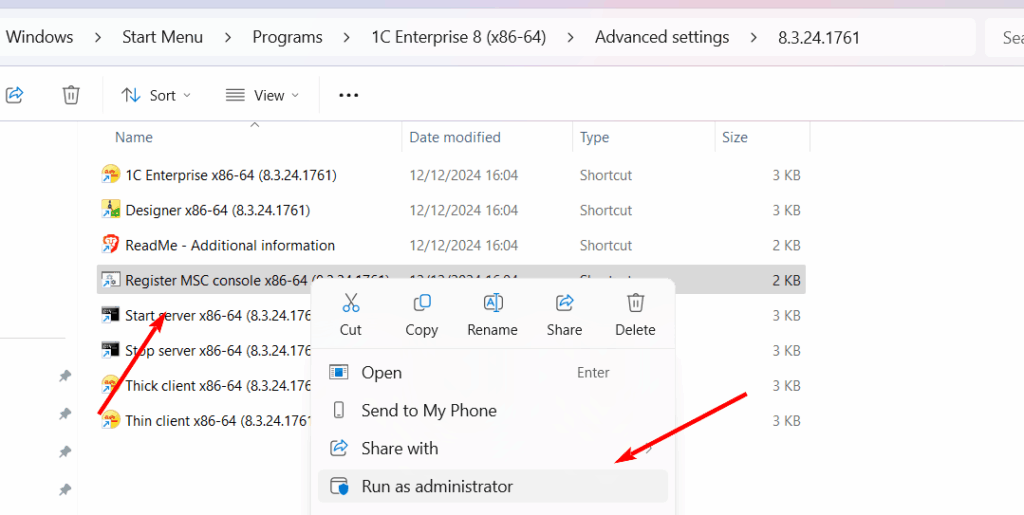1024x515 pixels.
Task: Click the Cut icon in context menu
Action: point(351,303)
